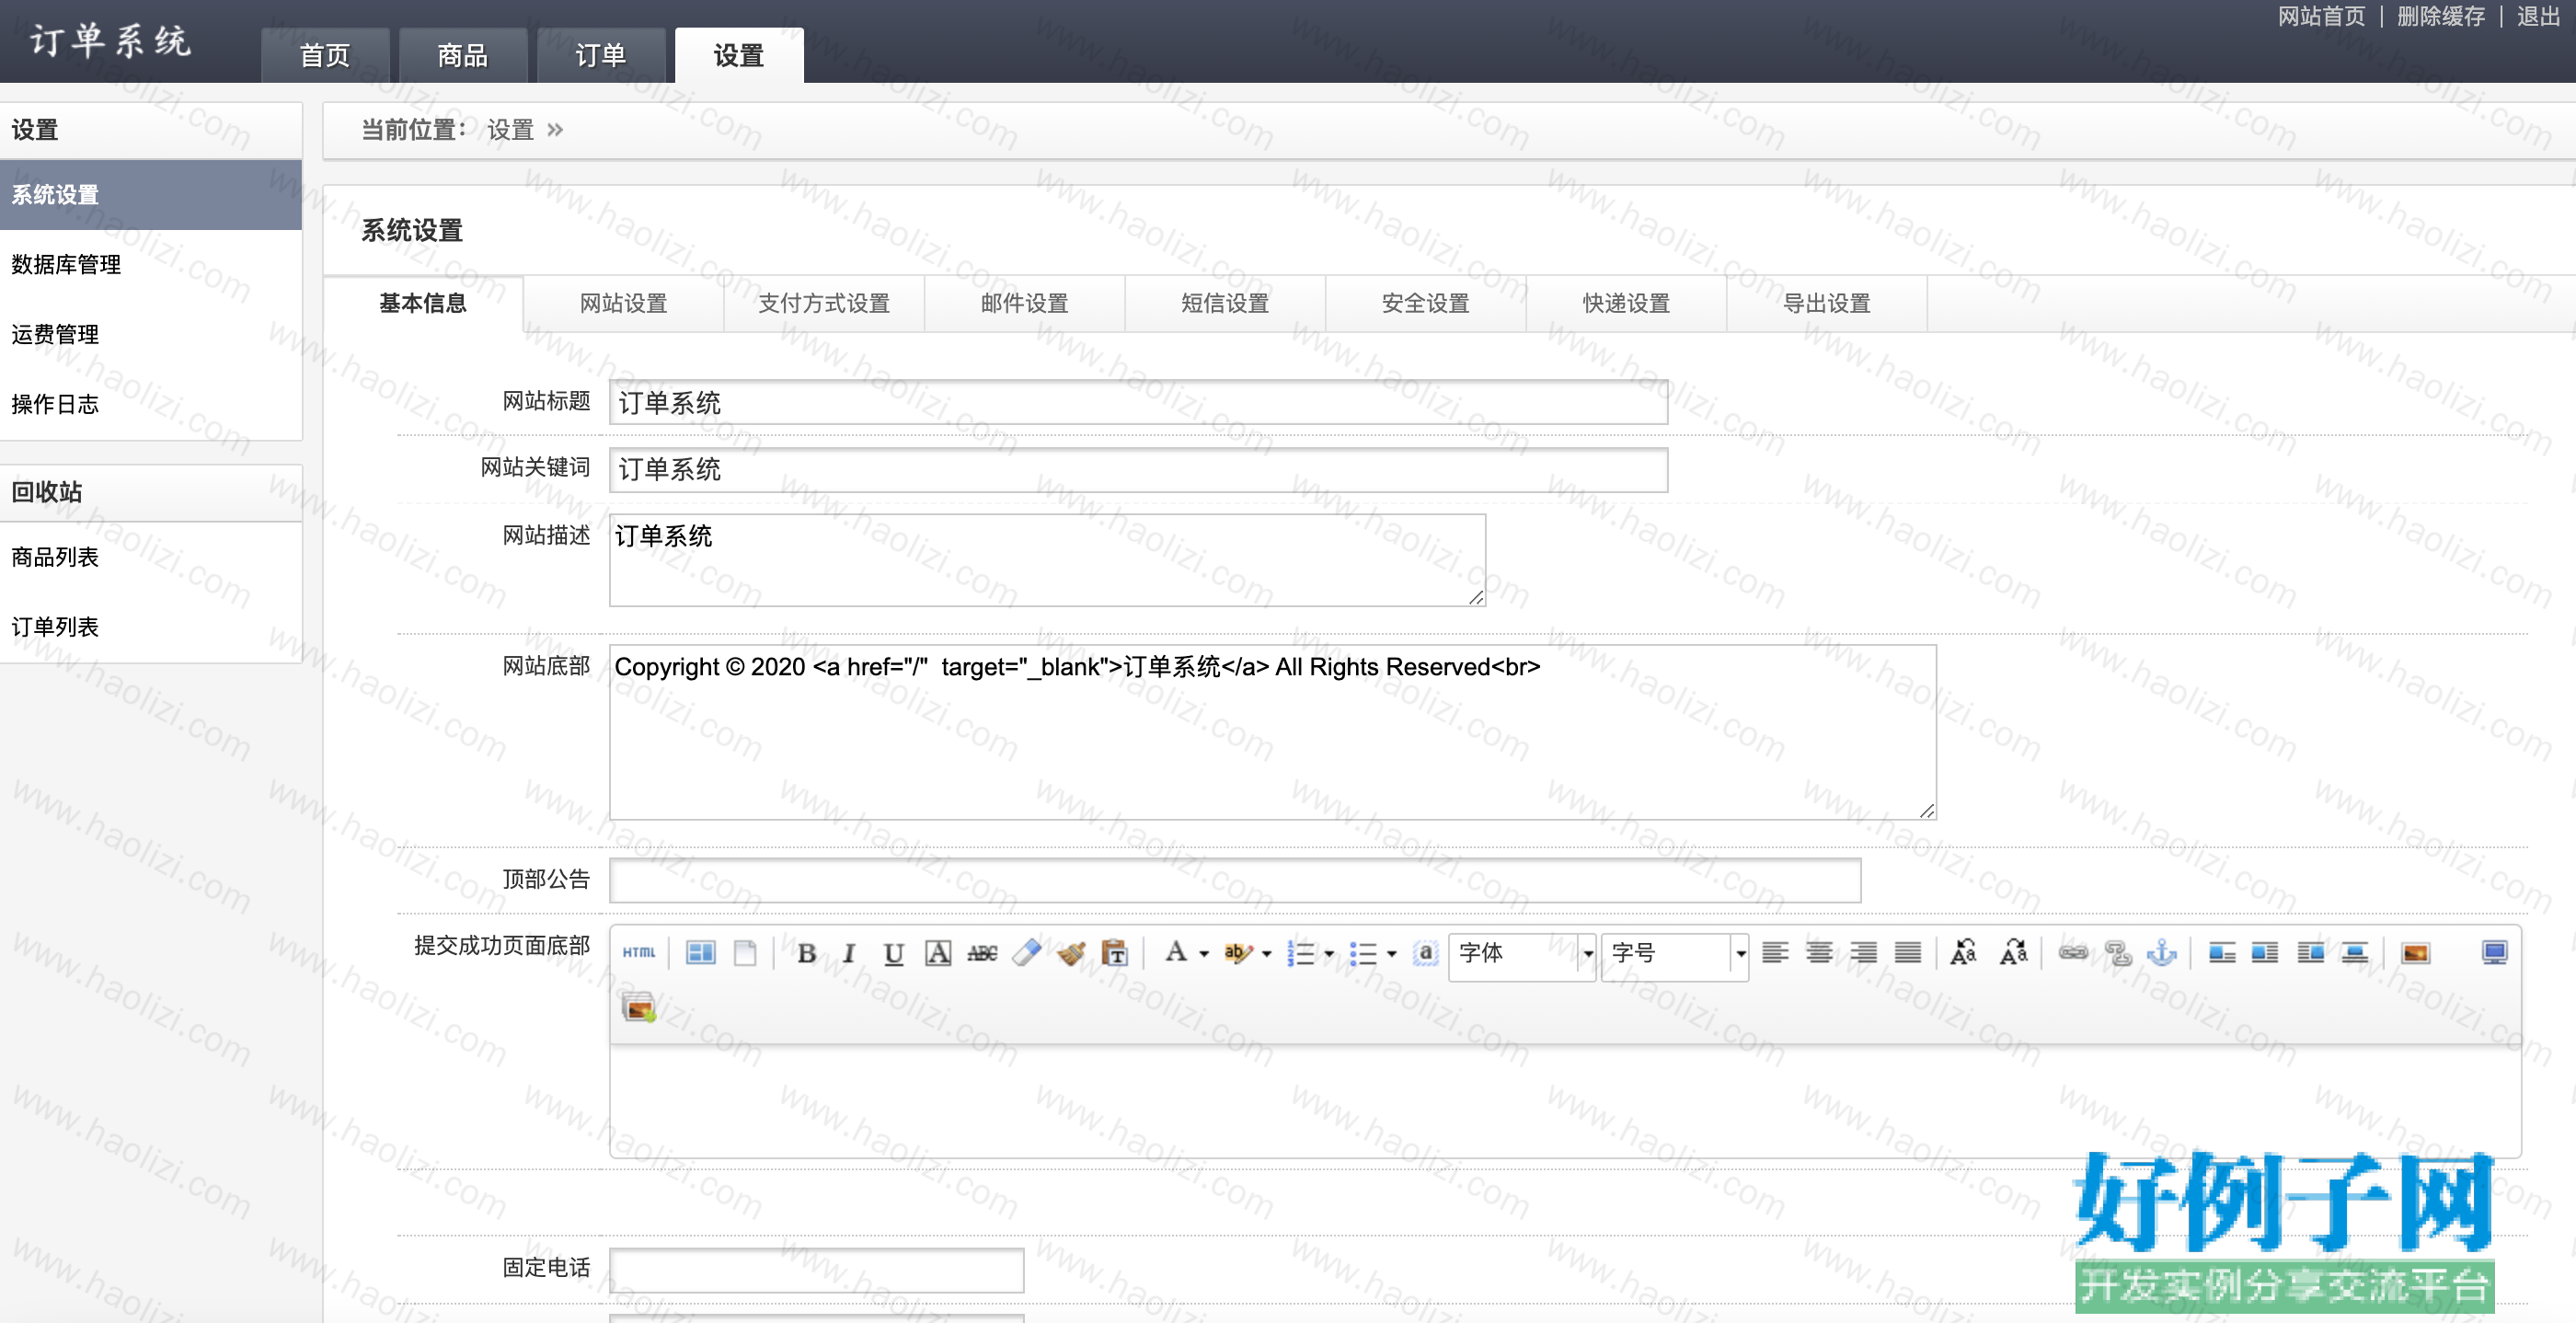Insert single image icon

tap(2415, 953)
